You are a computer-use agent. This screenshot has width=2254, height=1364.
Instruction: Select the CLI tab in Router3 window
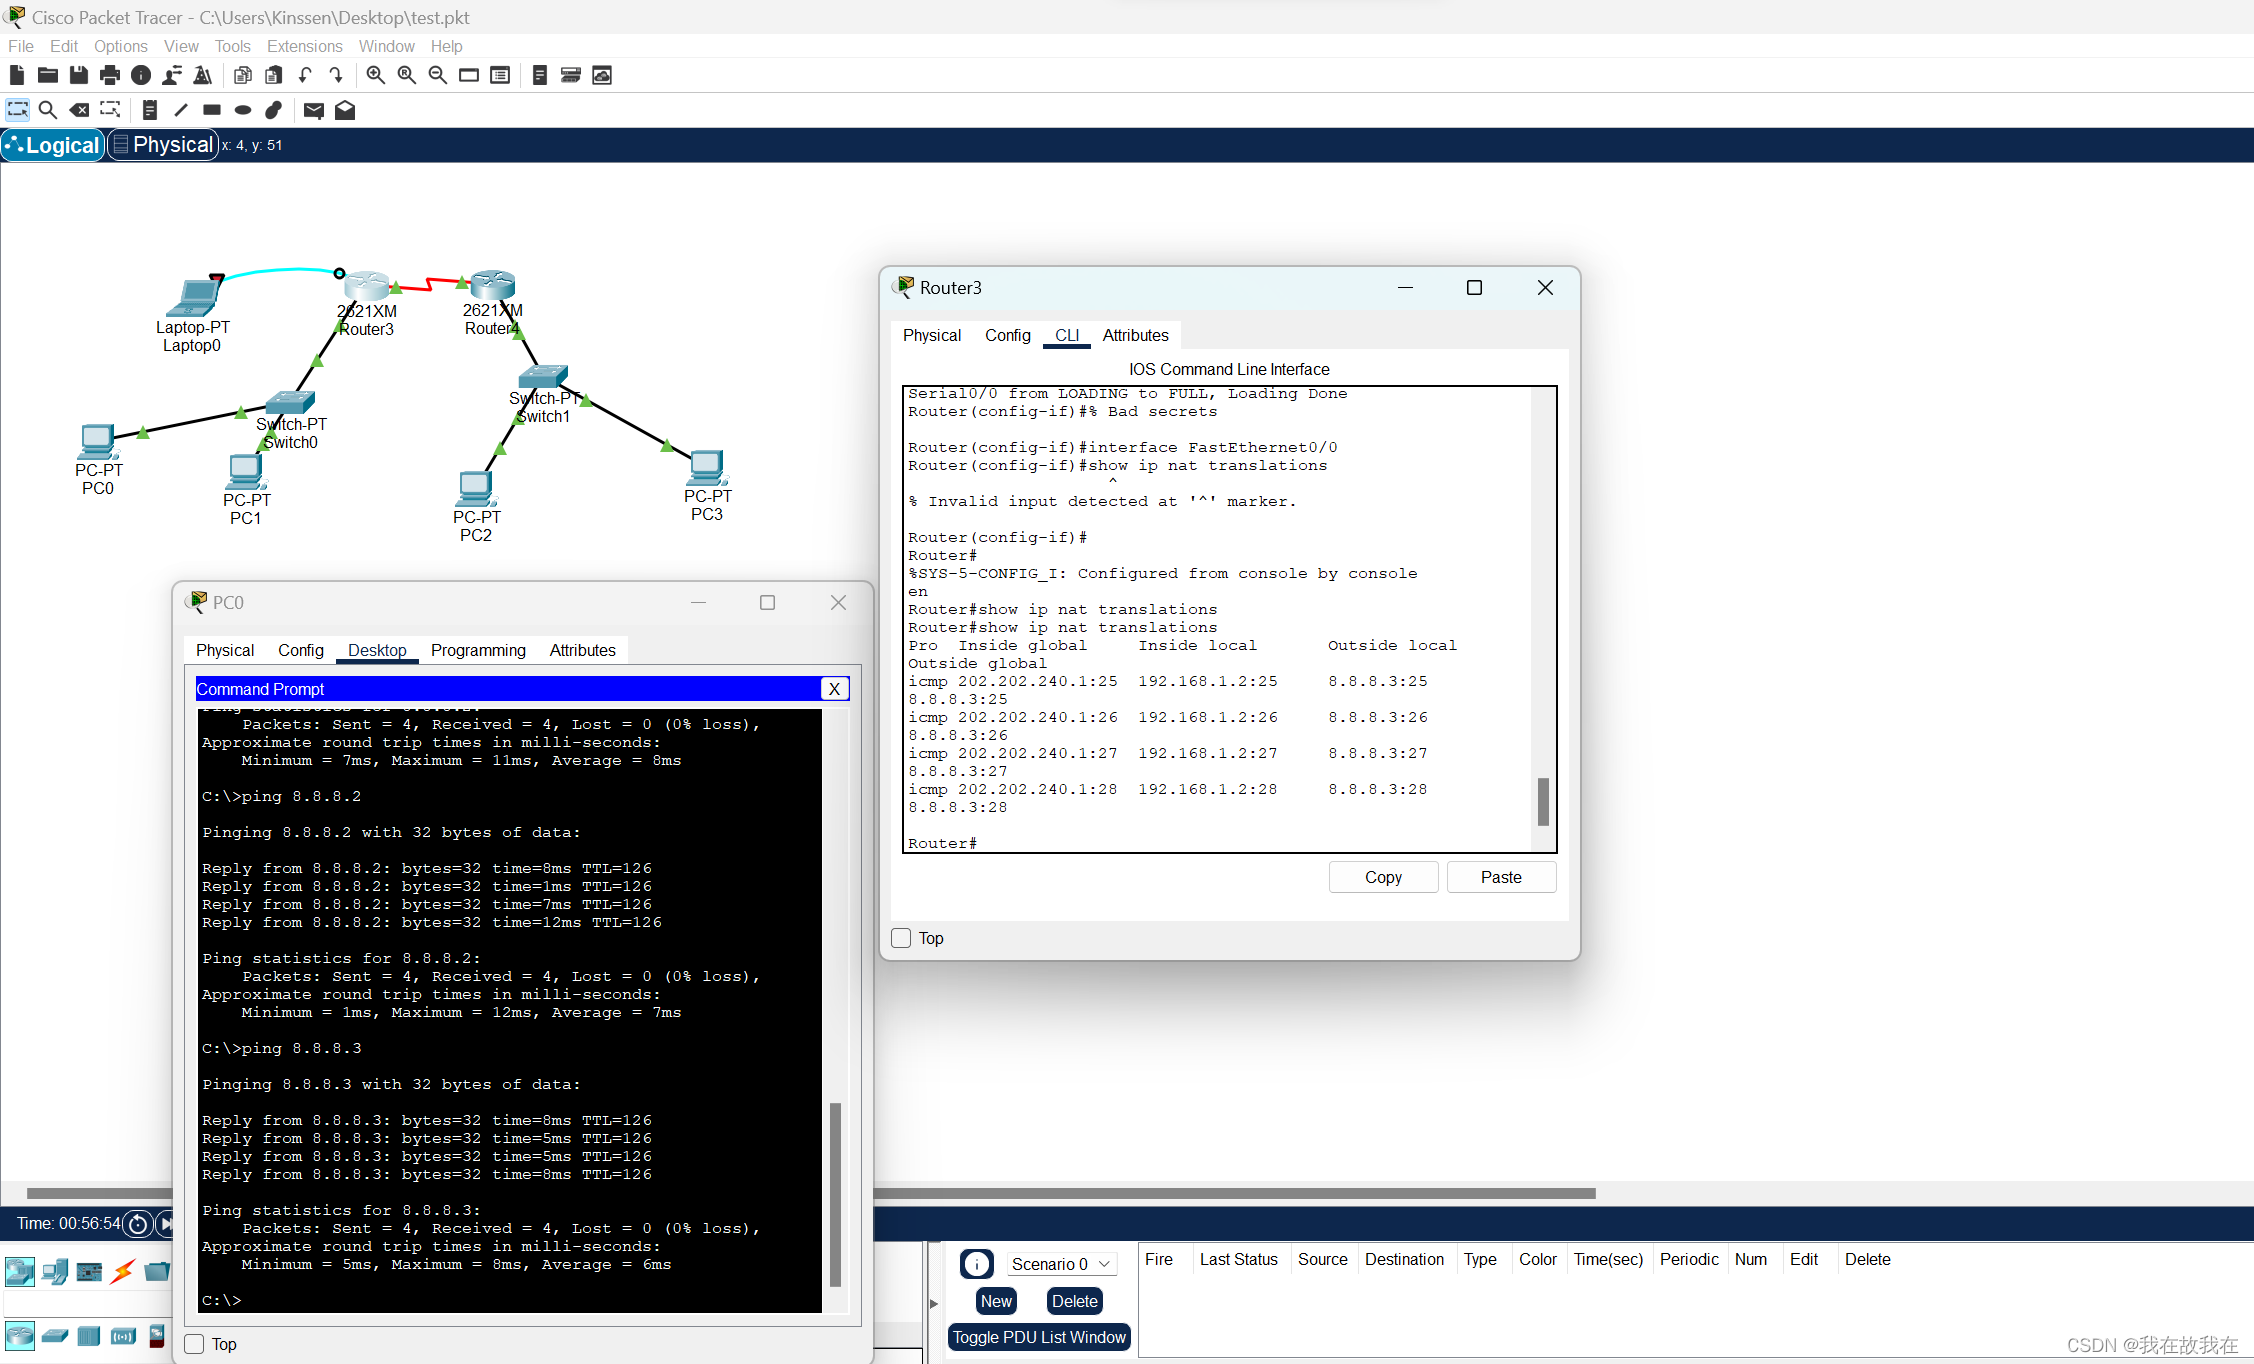1067,335
